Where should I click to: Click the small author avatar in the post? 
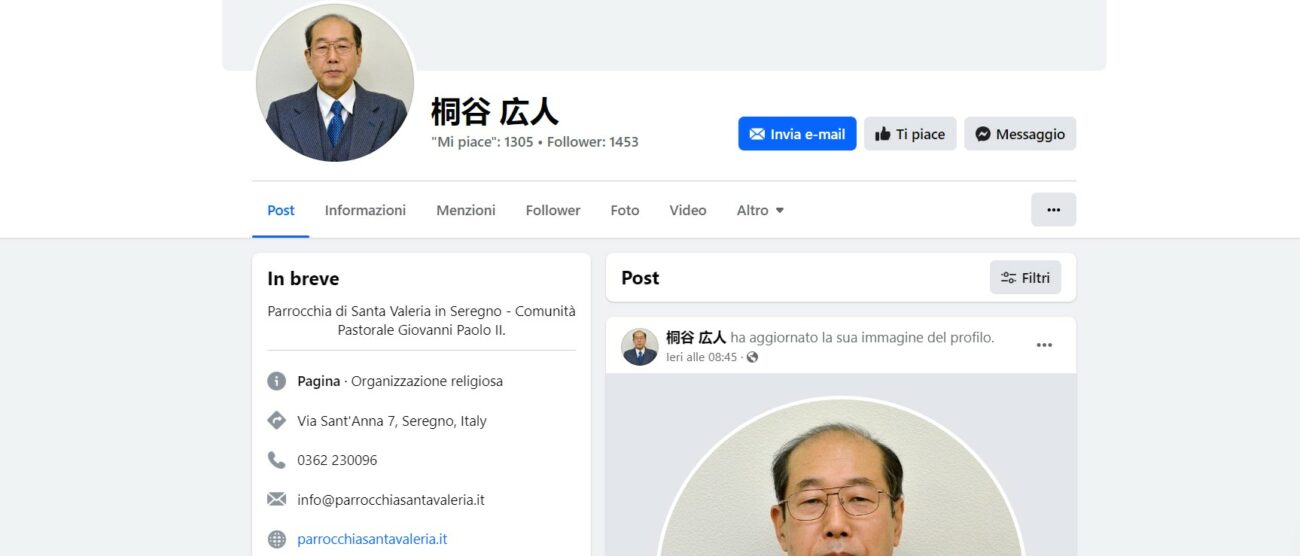click(x=640, y=347)
